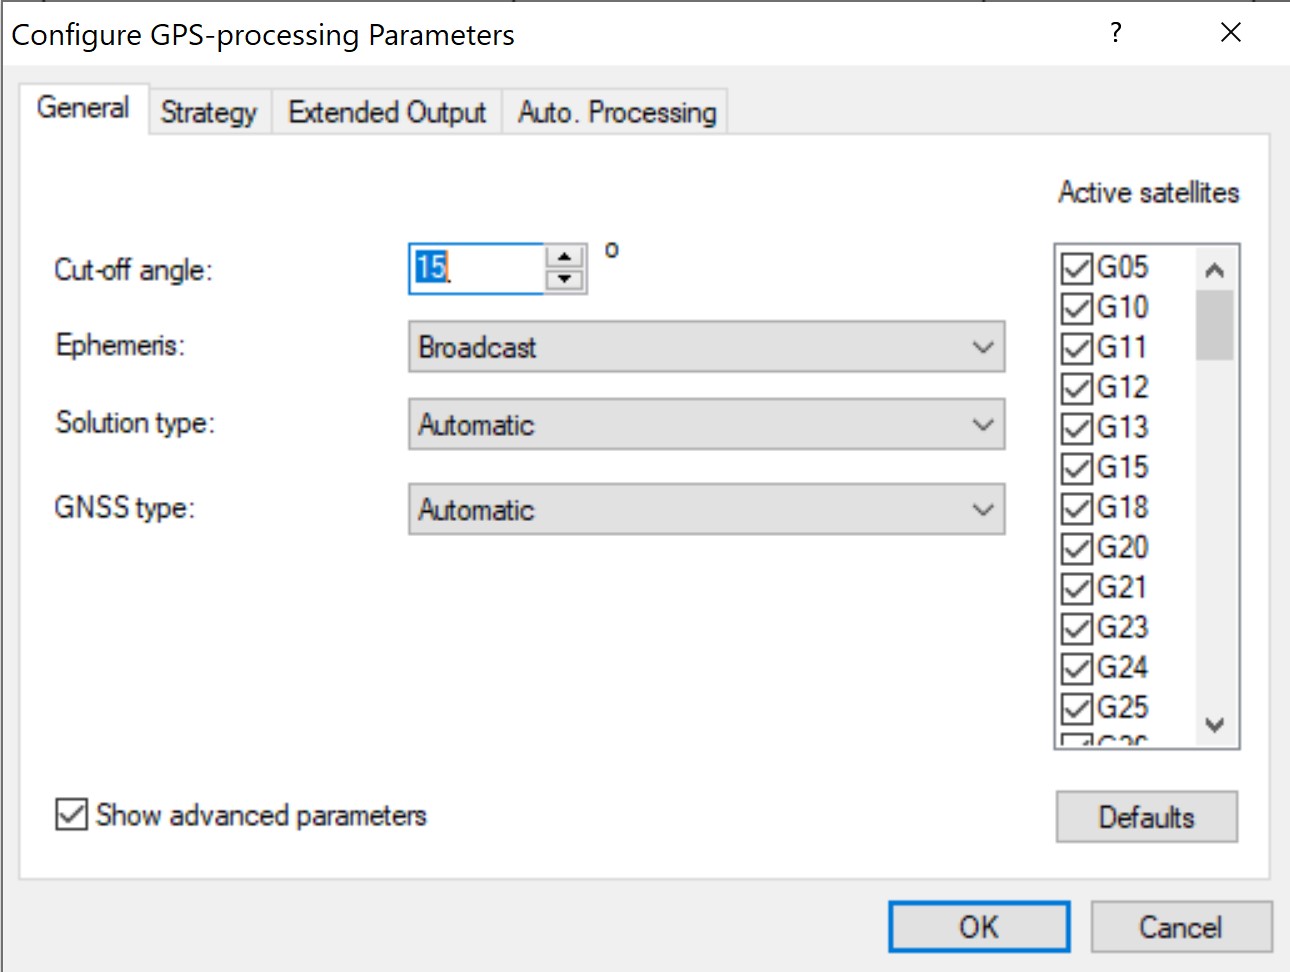Open the Ephemeris dropdown

point(706,347)
